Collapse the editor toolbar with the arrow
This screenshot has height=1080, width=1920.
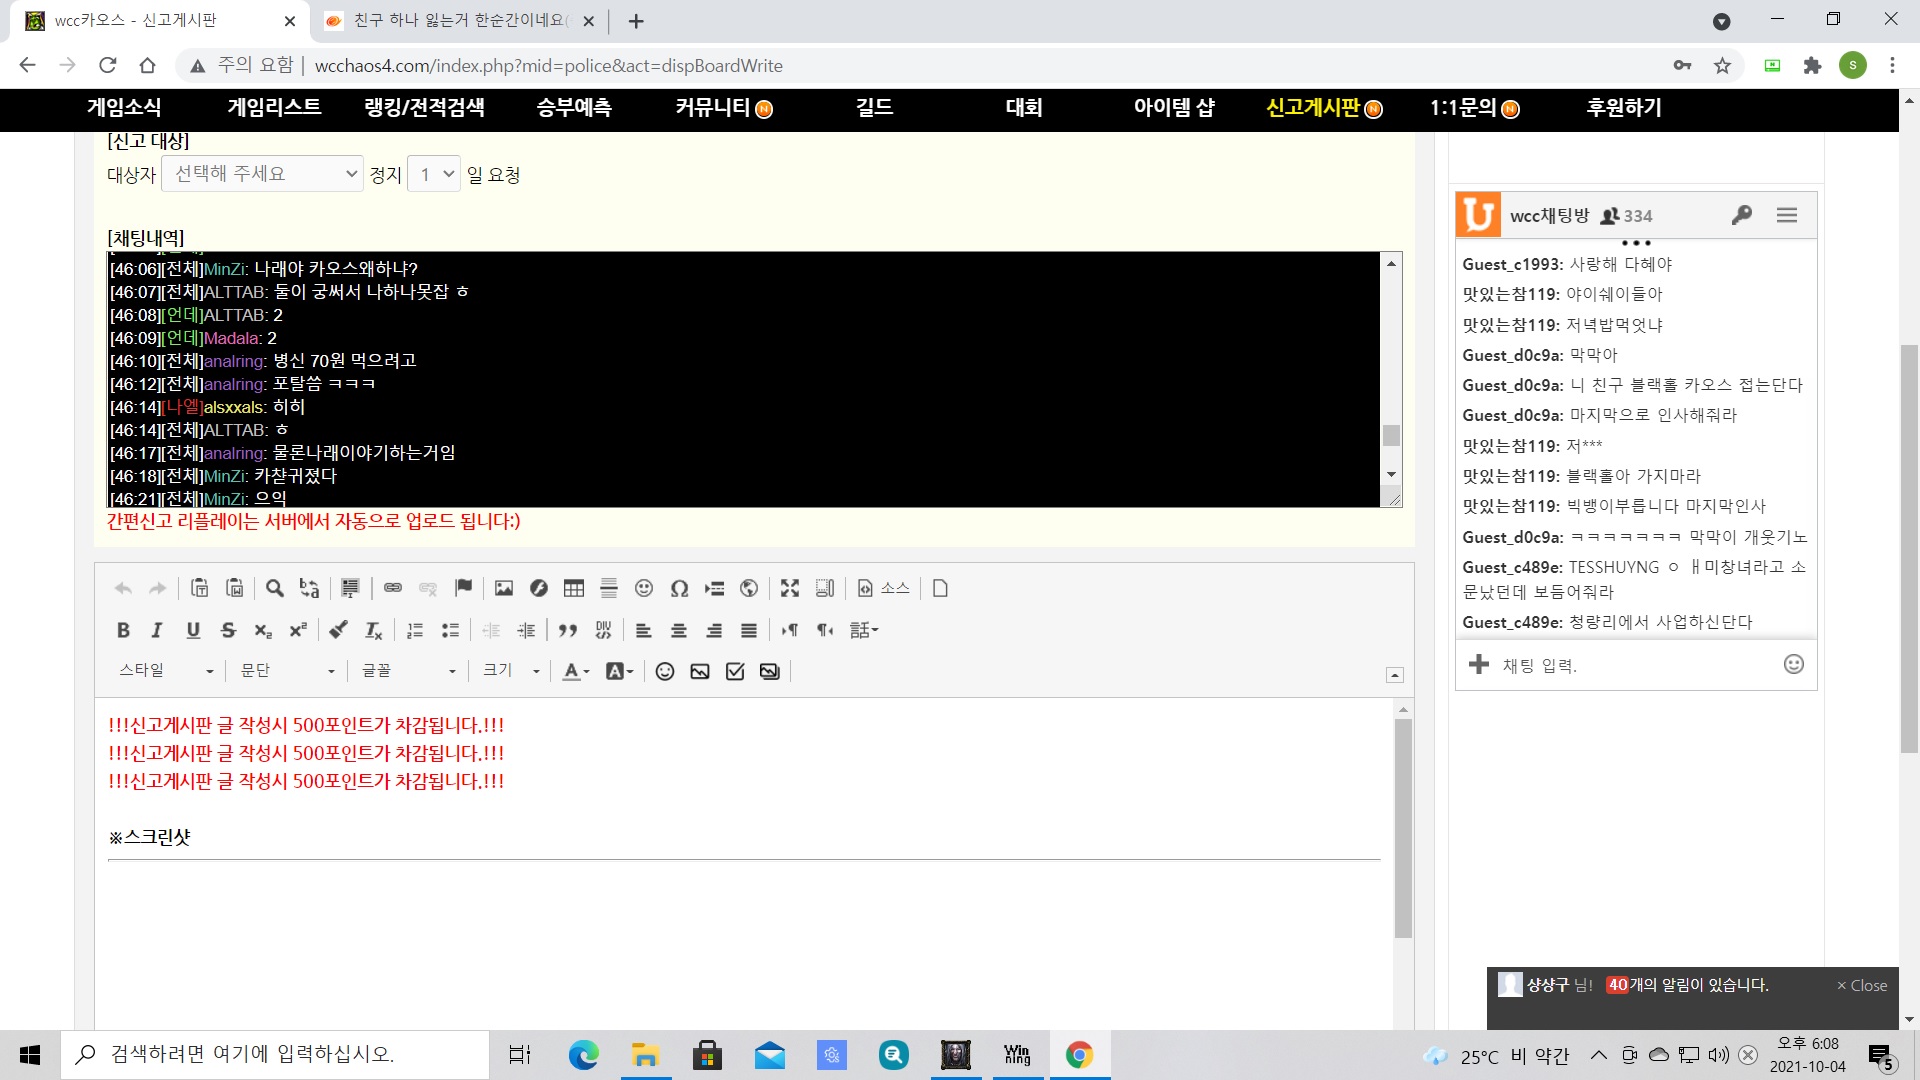point(1394,675)
